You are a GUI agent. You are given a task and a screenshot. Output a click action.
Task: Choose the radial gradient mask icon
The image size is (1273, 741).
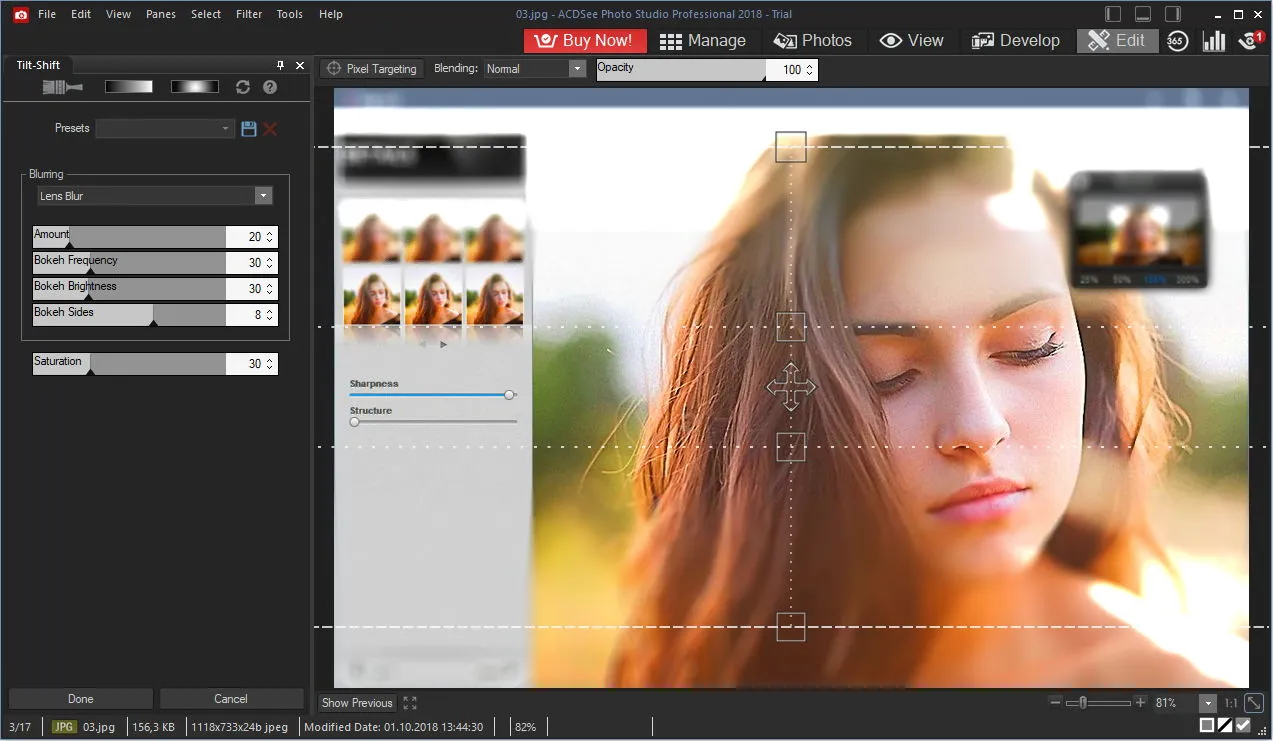[194, 87]
